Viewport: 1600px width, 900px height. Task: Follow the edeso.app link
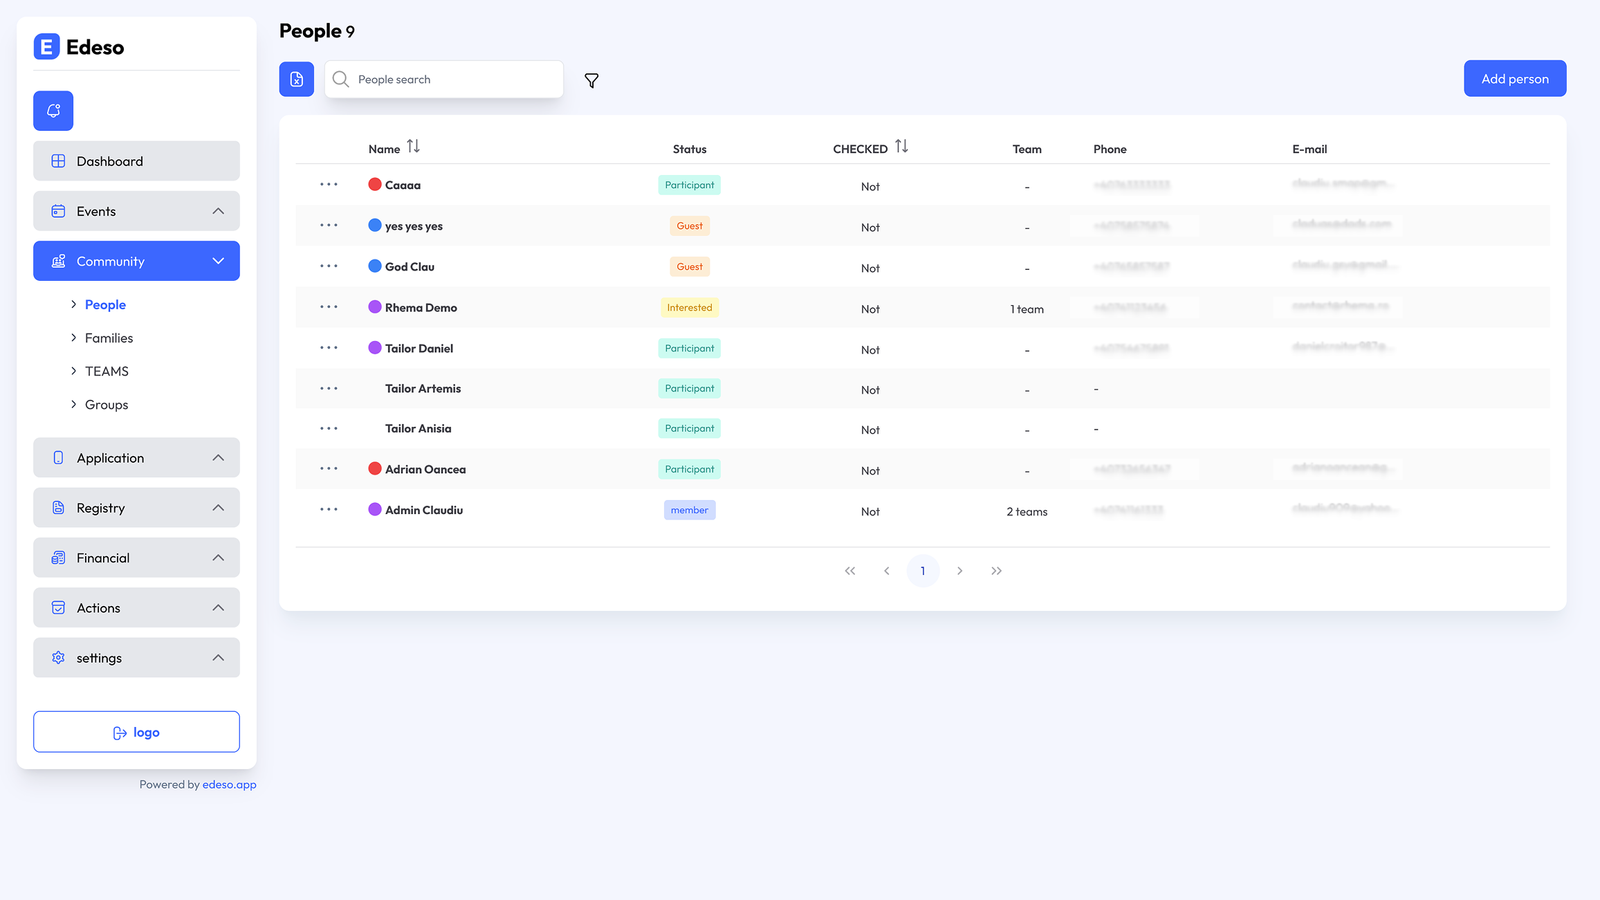click(229, 785)
